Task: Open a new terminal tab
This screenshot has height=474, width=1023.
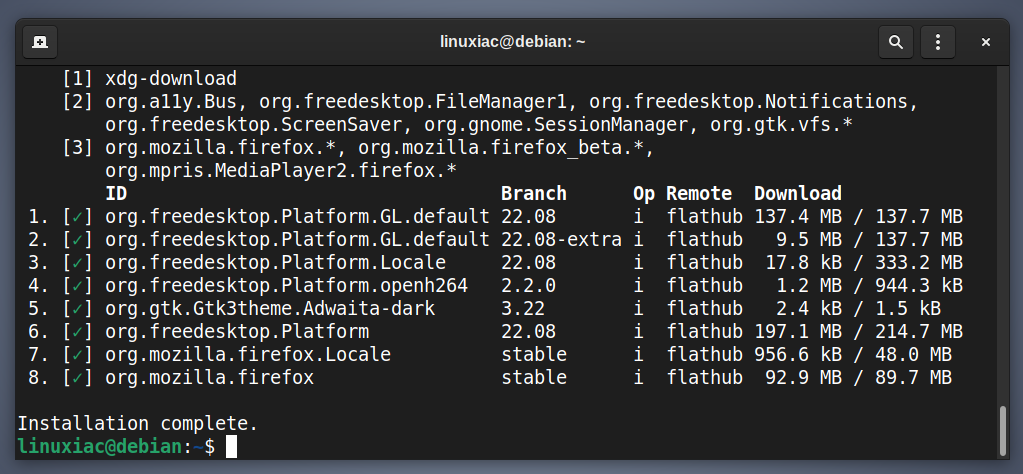Action: click(40, 42)
